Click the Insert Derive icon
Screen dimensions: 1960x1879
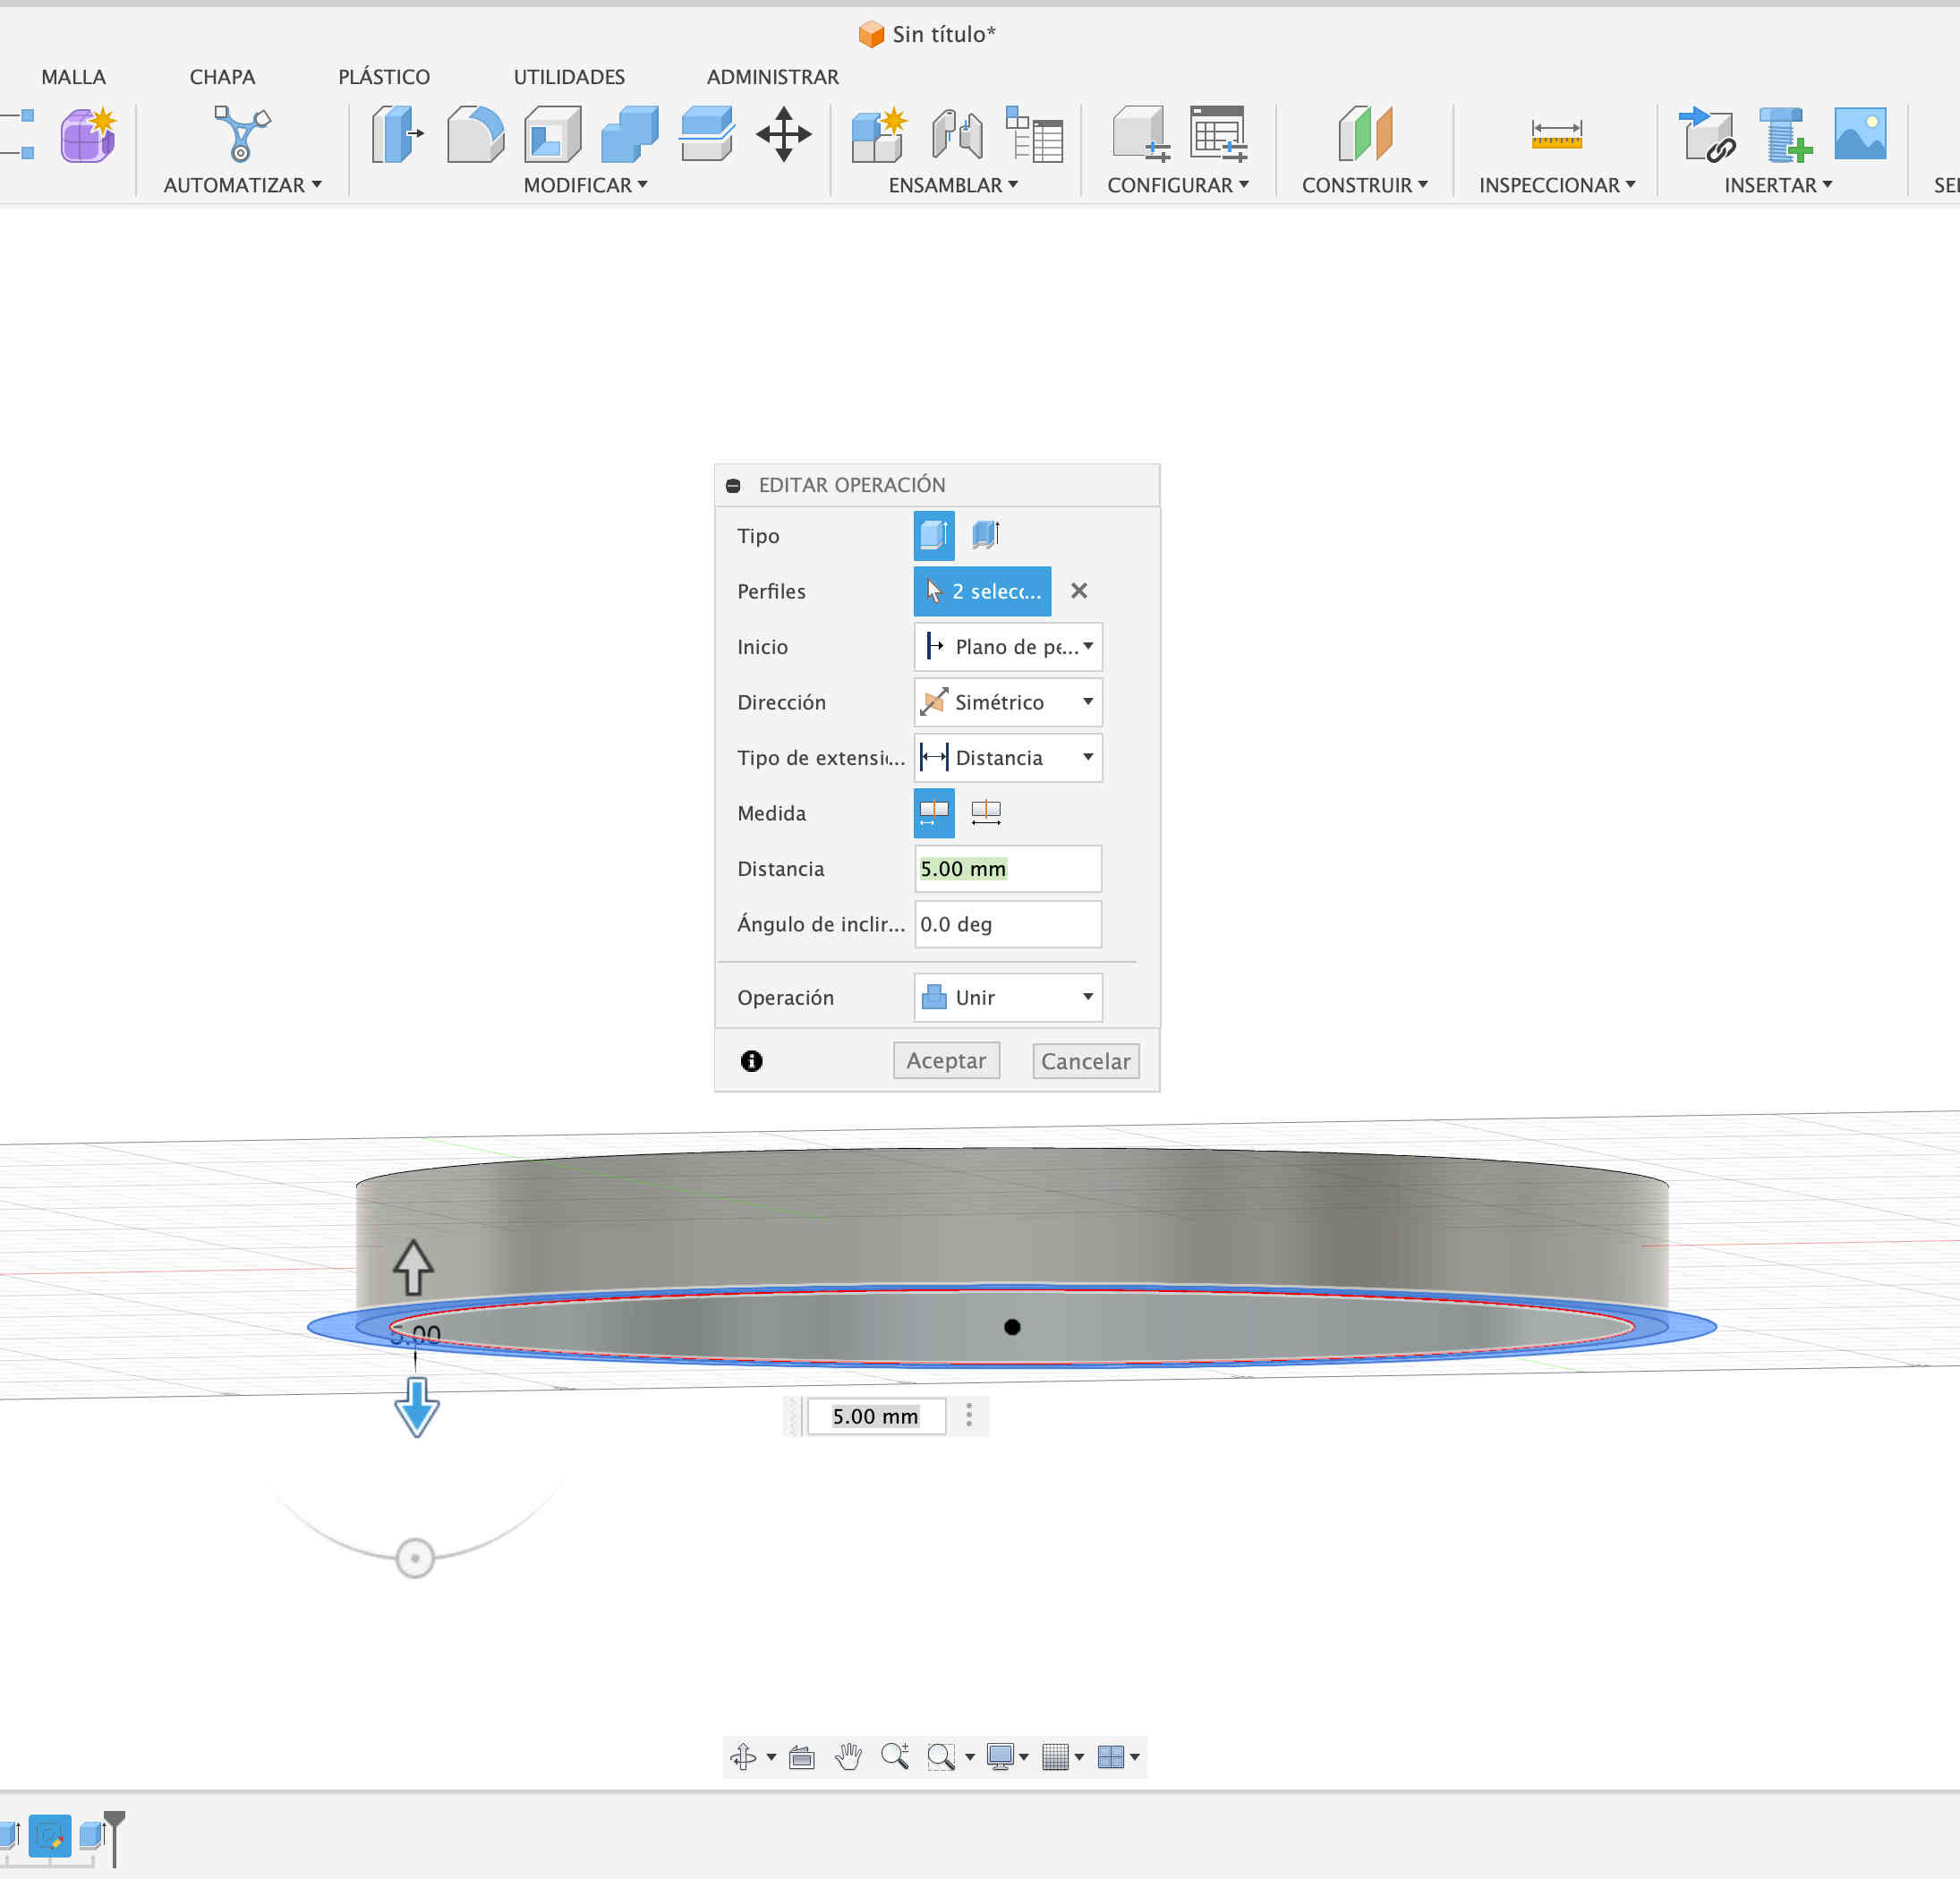(x=1707, y=135)
